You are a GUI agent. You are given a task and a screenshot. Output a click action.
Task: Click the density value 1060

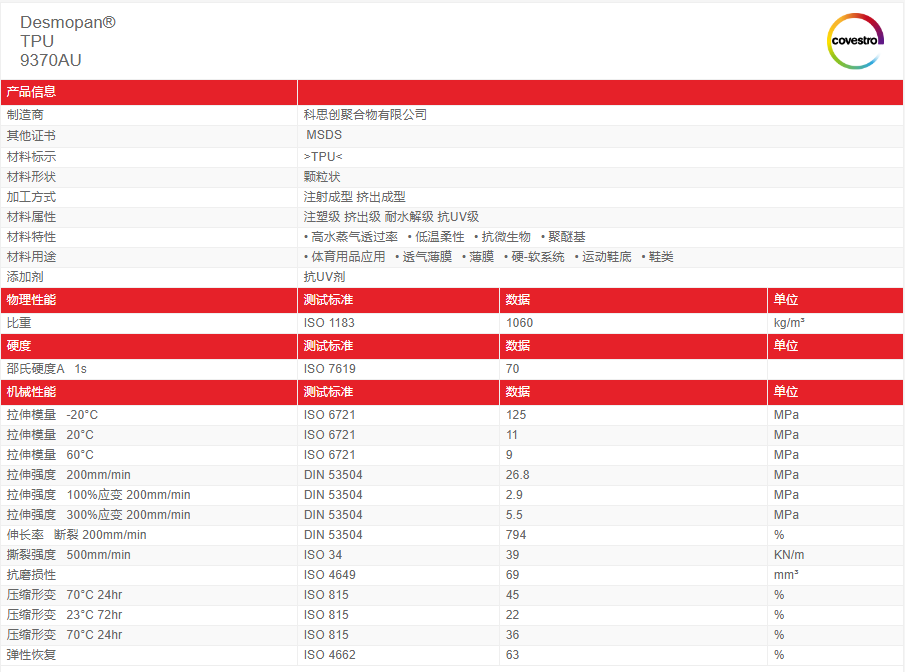[519, 323]
